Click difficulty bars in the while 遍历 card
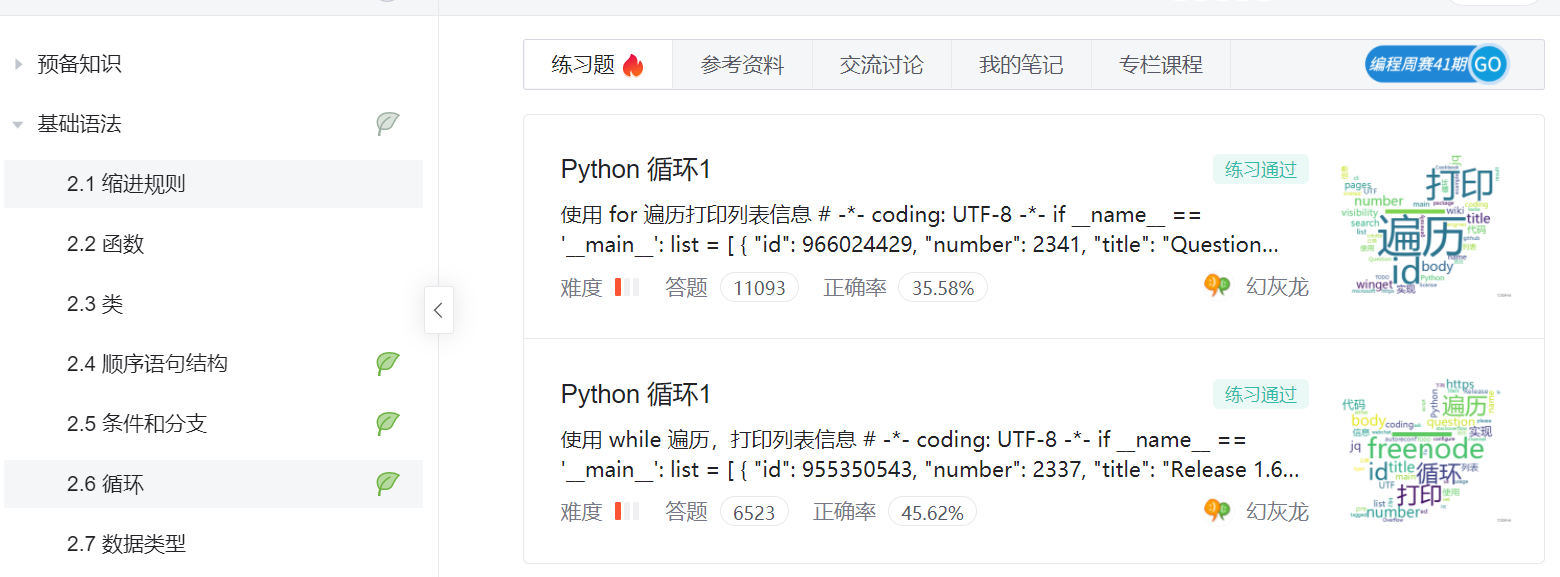Screen dimensions: 1560x577 [x=627, y=511]
